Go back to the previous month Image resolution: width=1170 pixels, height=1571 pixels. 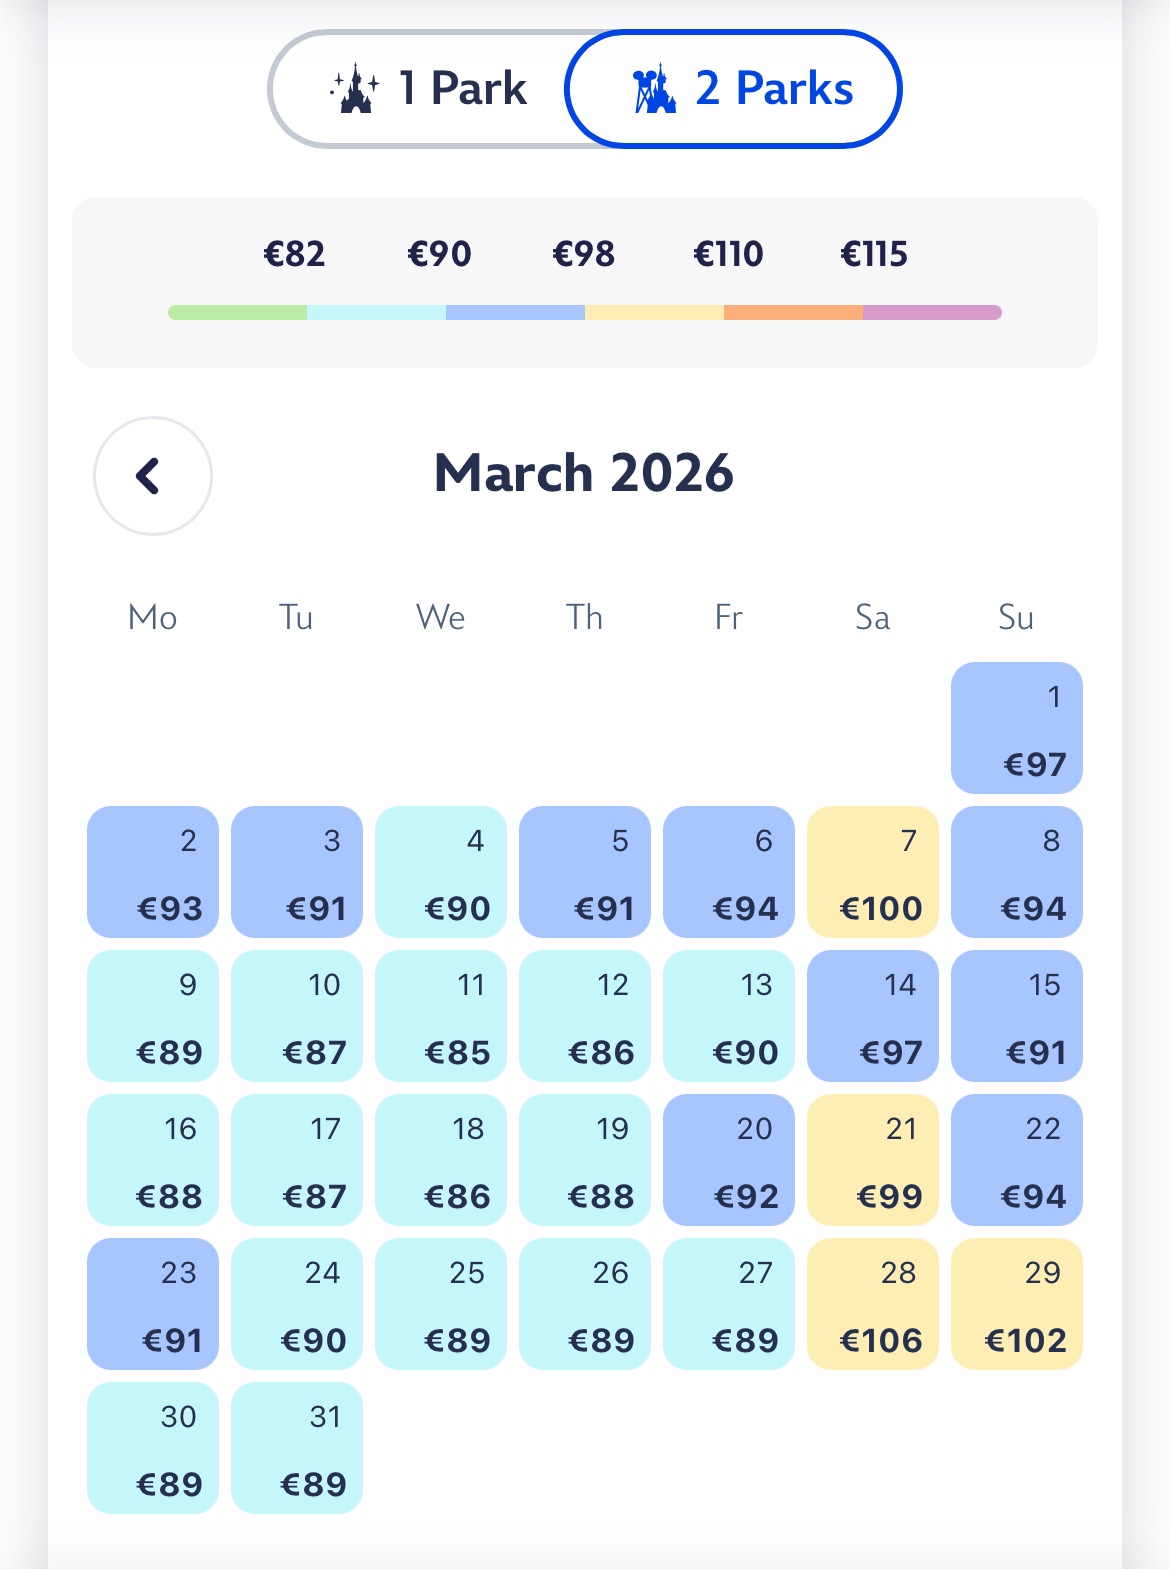(x=152, y=476)
